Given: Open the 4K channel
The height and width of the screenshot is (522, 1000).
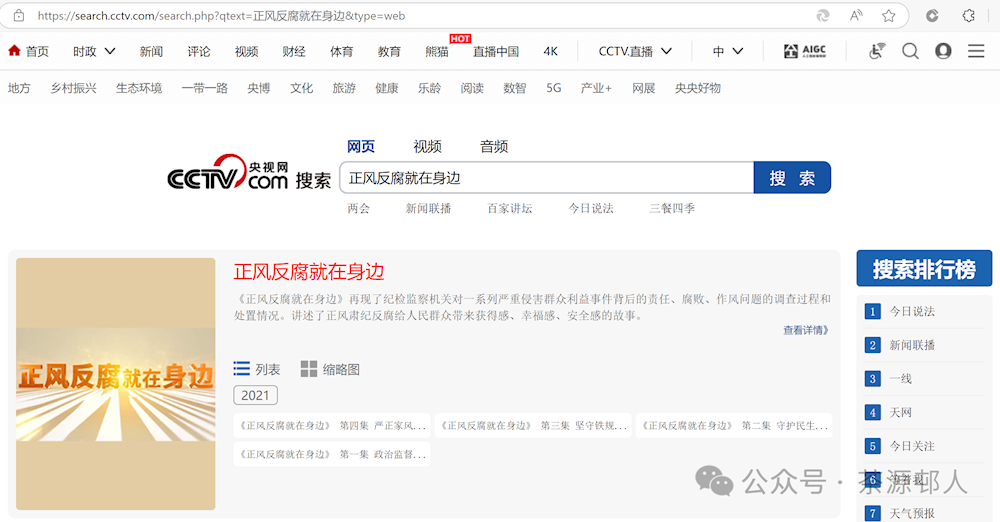Looking at the screenshot, I should (x=550, y=51).
